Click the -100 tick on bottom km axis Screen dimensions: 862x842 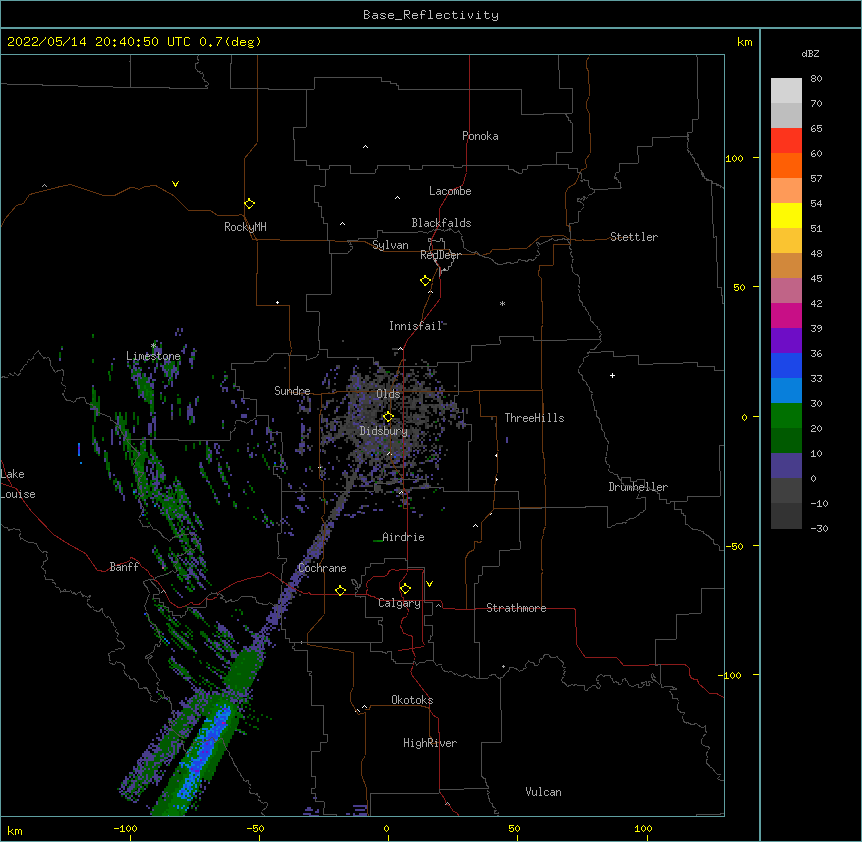pyautogui.click(x=125, y=828)
